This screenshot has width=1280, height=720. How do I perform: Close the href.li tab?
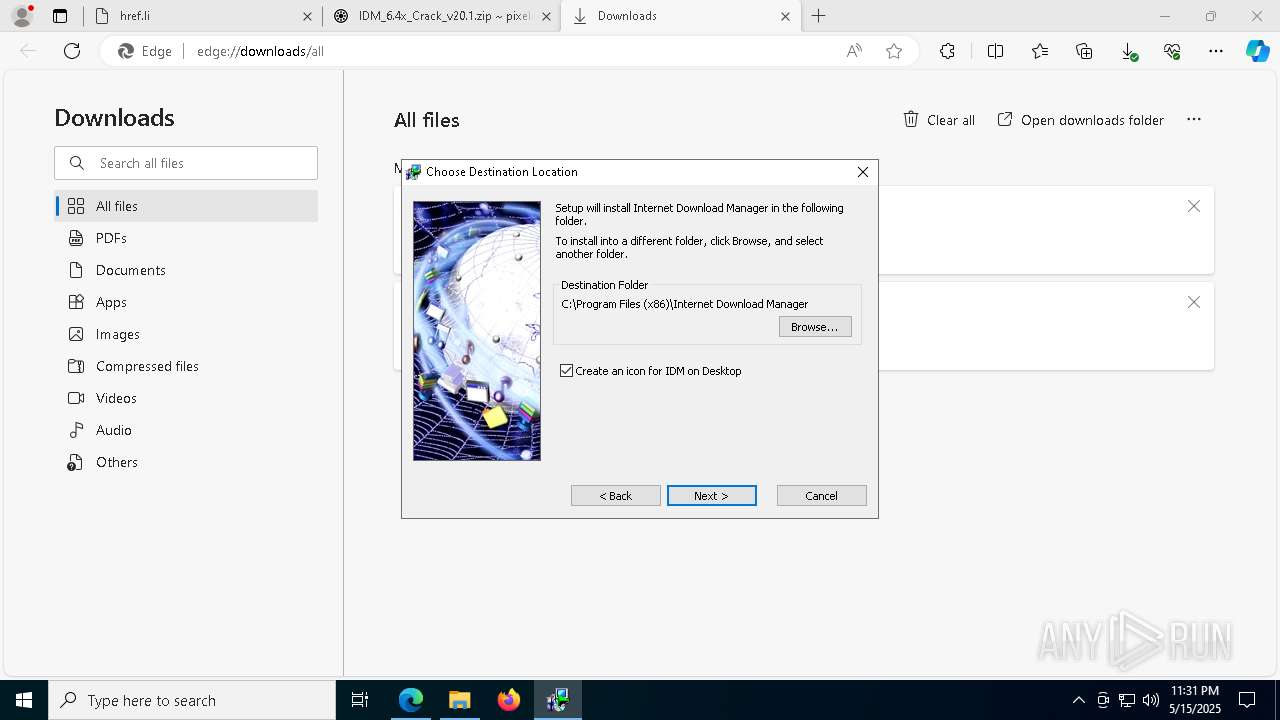coord(307,16)
